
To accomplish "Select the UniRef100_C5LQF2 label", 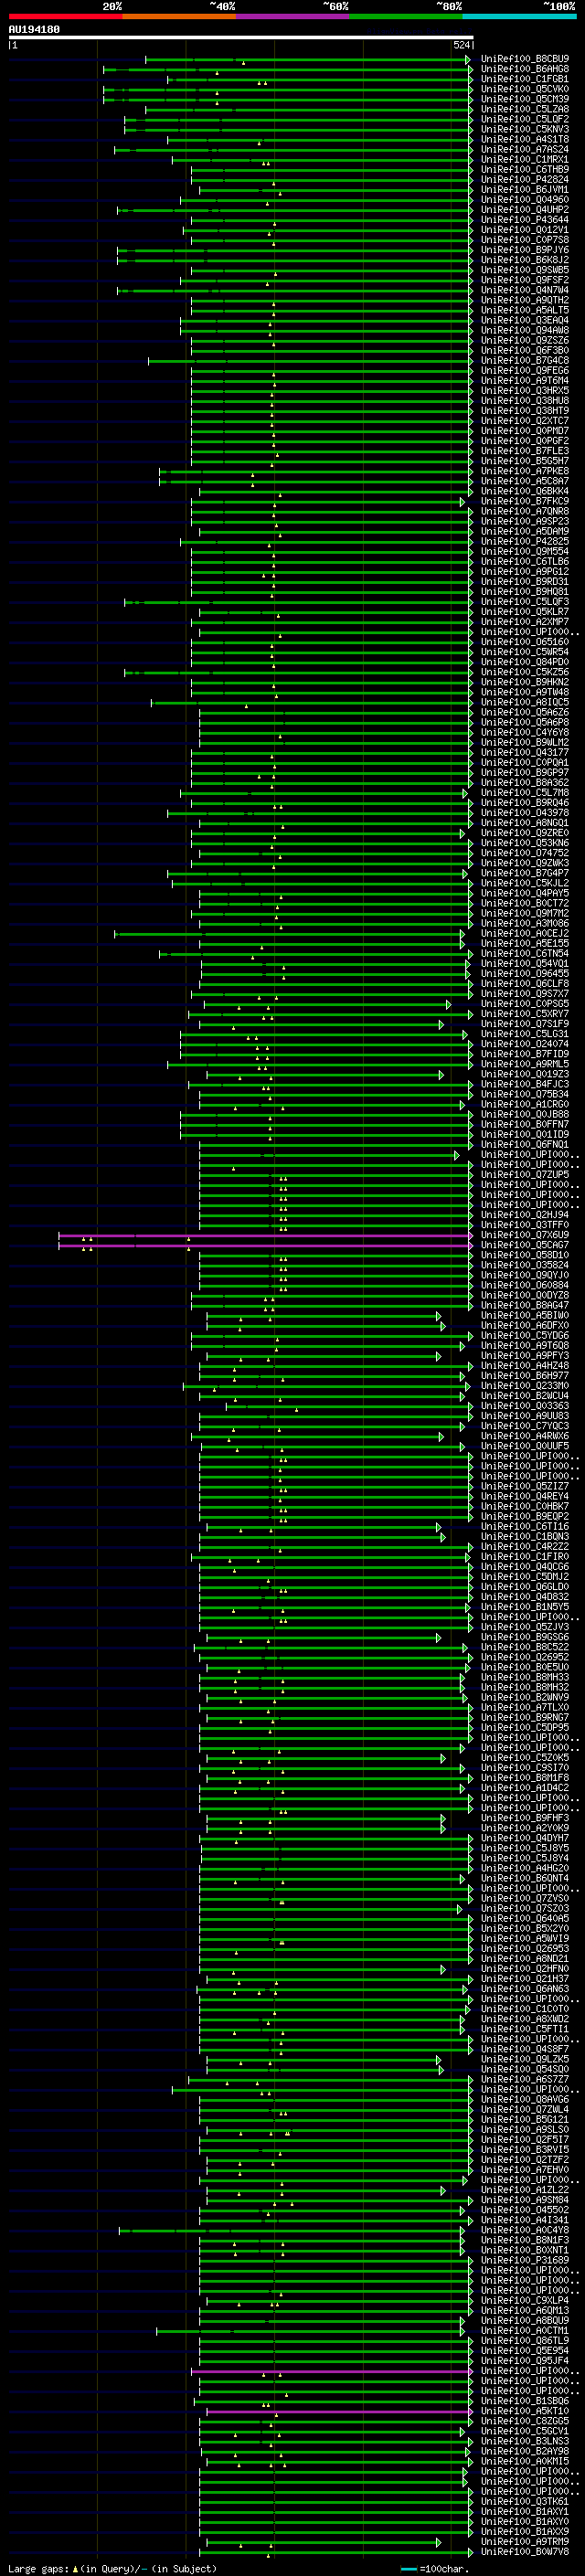I will click(x=524, y=119).
